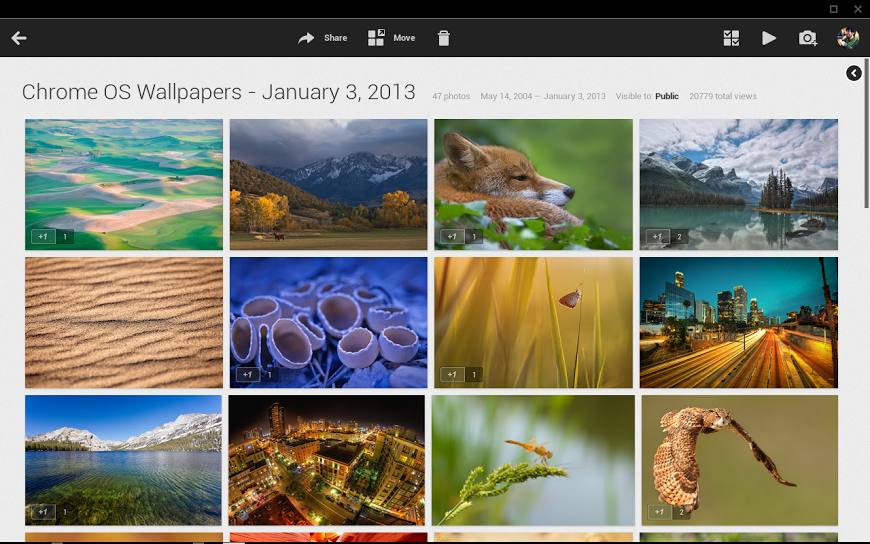Click the +1 on the fox photo
870x544 pixels.
451,237
